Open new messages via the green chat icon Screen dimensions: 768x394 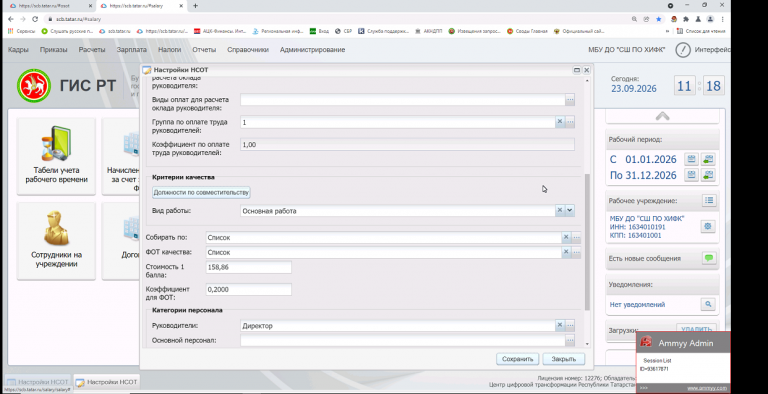coord(709,258)
